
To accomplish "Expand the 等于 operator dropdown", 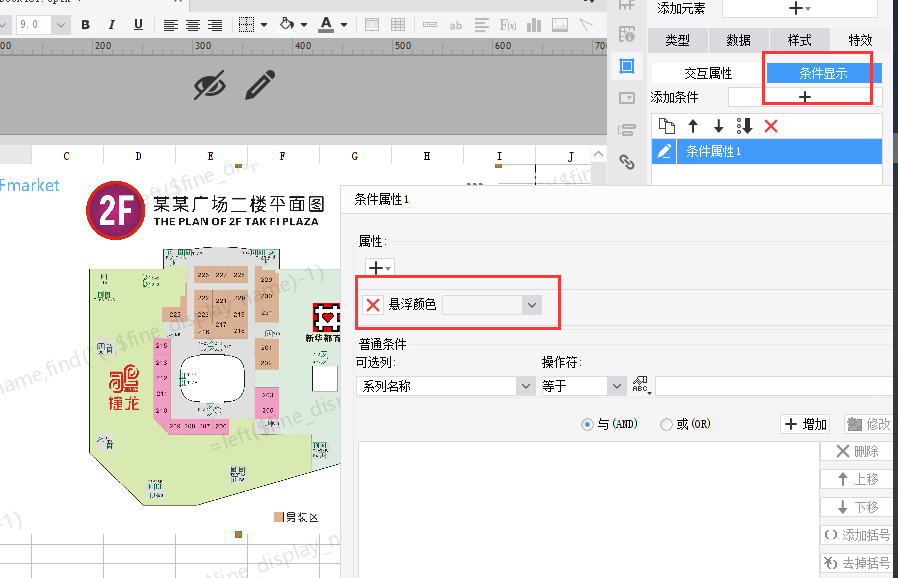I will click(x=616, y=386).
